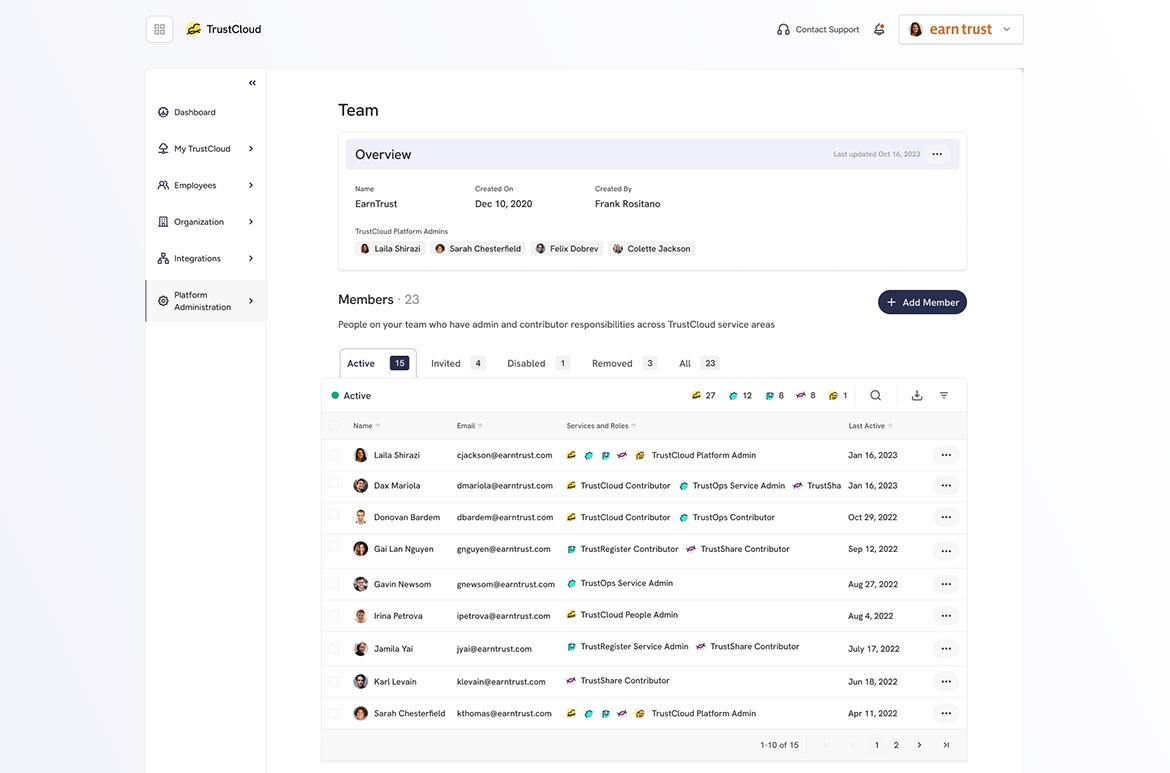
Task: Check the Karl Levain row checkbox
Action: point(334,682)
